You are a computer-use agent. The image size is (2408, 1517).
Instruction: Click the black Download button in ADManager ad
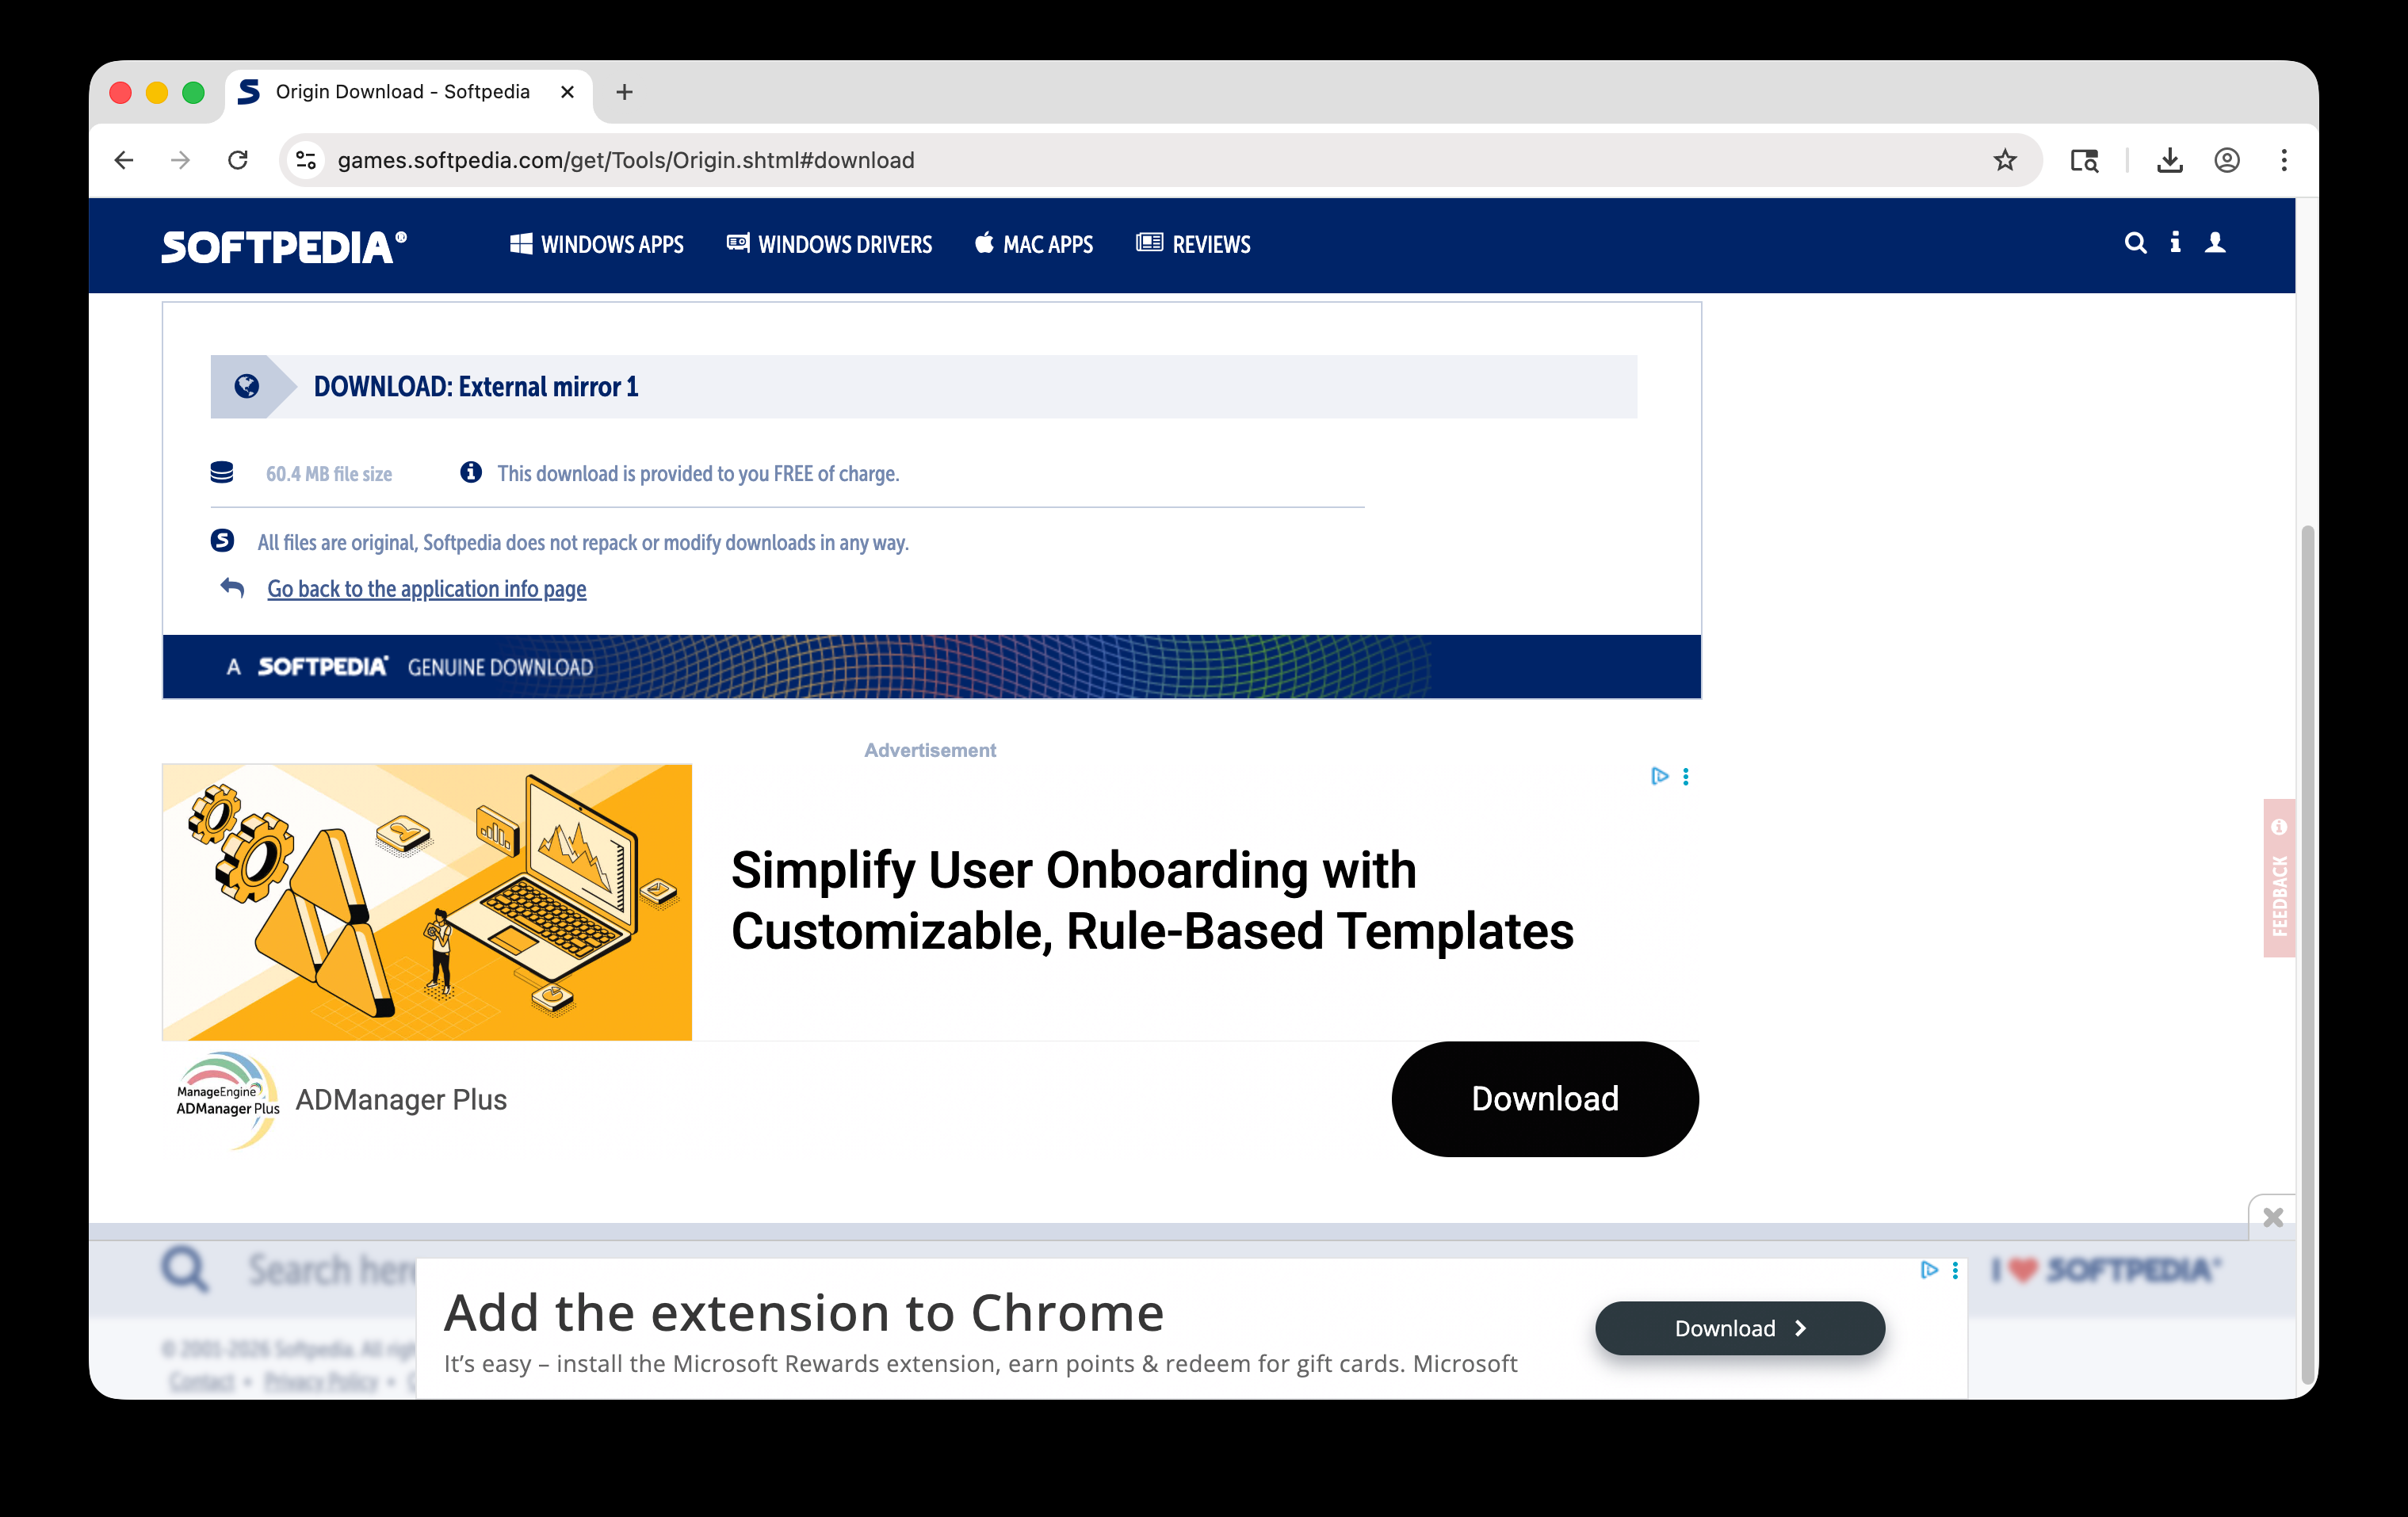pyautogui.click(x=1545, y=1099)
